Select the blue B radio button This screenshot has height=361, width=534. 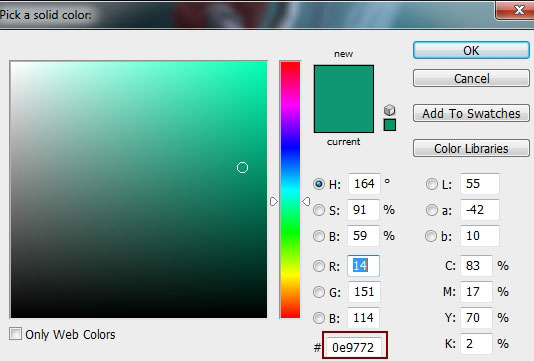(319, 318)
